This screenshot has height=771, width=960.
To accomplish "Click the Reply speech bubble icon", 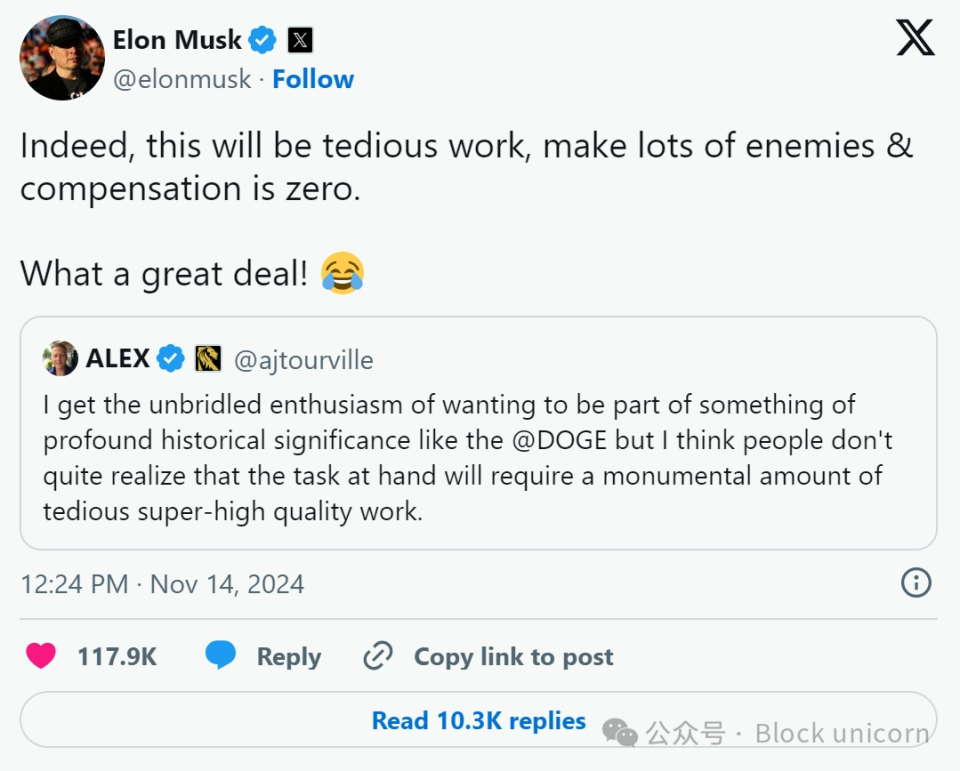I will tap(221, 656).
